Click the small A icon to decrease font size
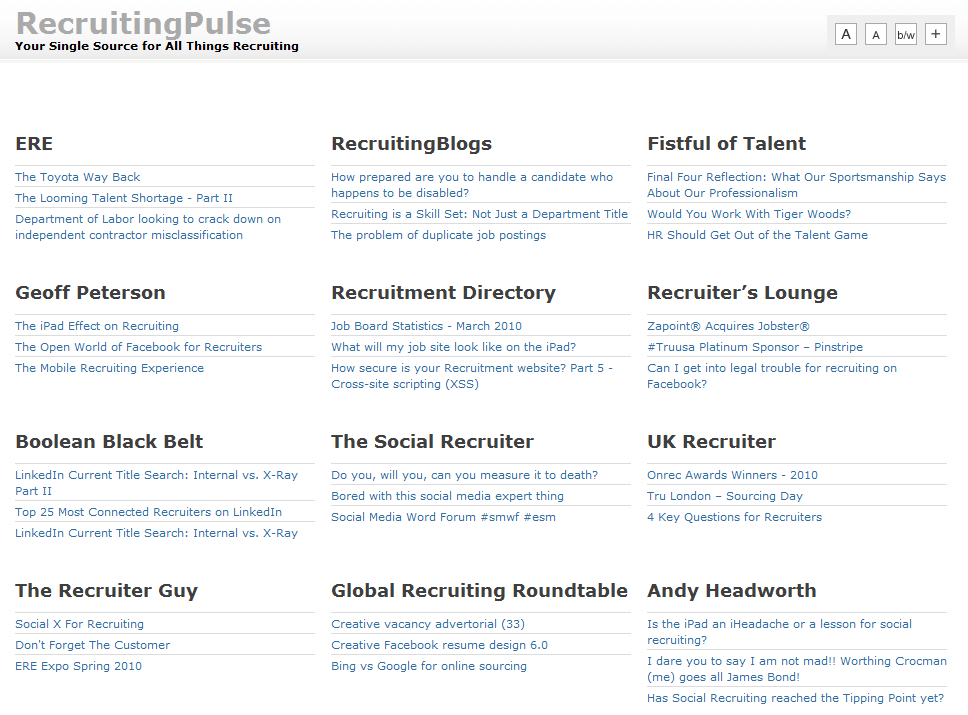 [x=875, y=33]
